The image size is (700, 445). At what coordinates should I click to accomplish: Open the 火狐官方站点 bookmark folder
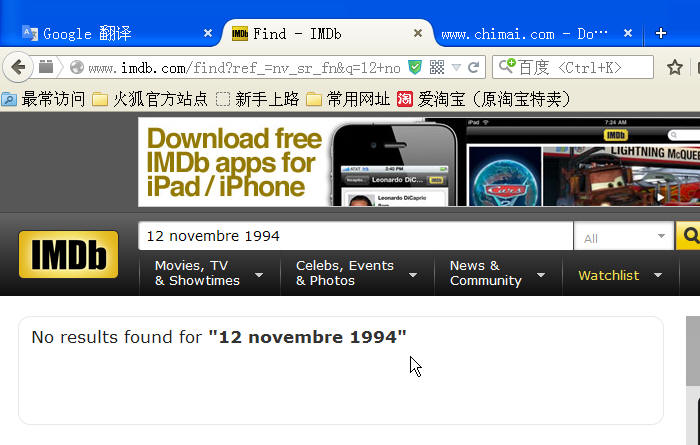(150, 99)
